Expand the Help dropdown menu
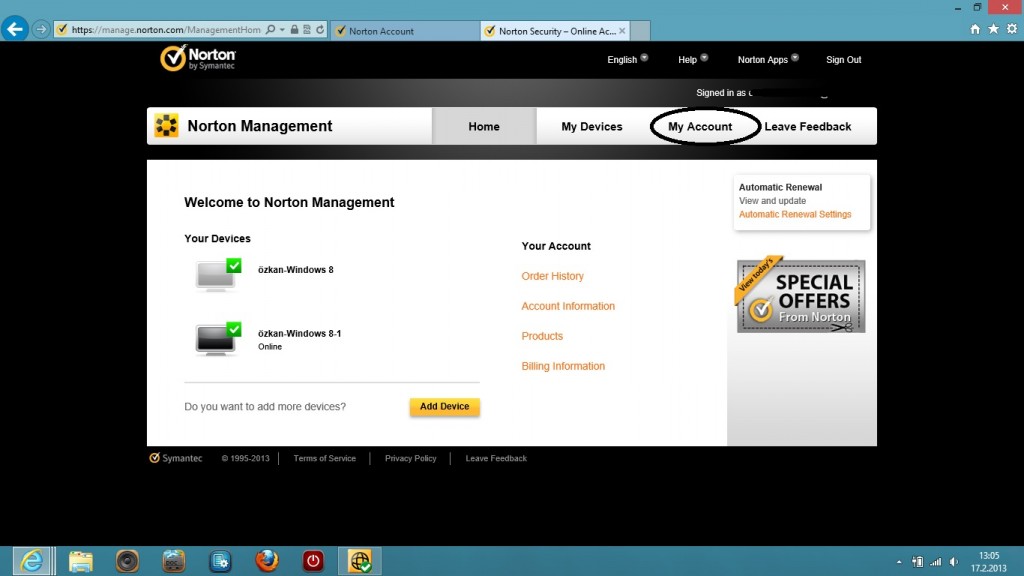 [692, 60]
